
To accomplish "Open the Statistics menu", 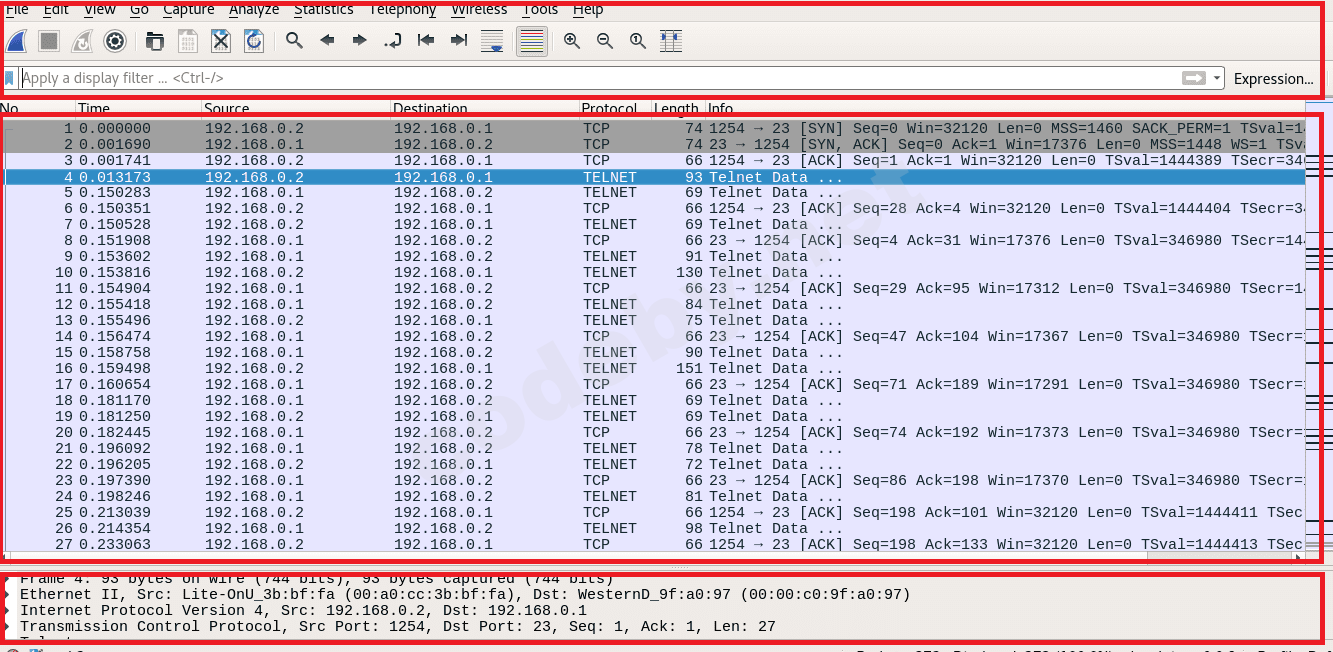I will coord(323,9).
